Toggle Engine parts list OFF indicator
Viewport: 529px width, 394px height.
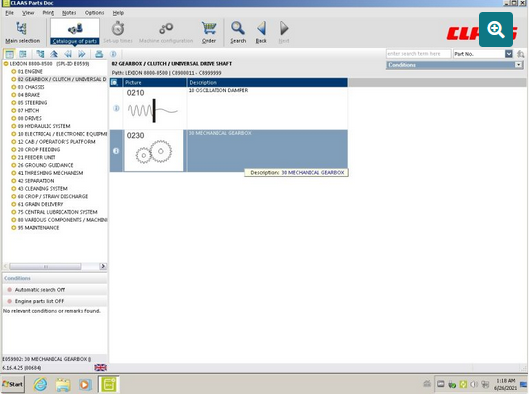[x=9, y=301]
